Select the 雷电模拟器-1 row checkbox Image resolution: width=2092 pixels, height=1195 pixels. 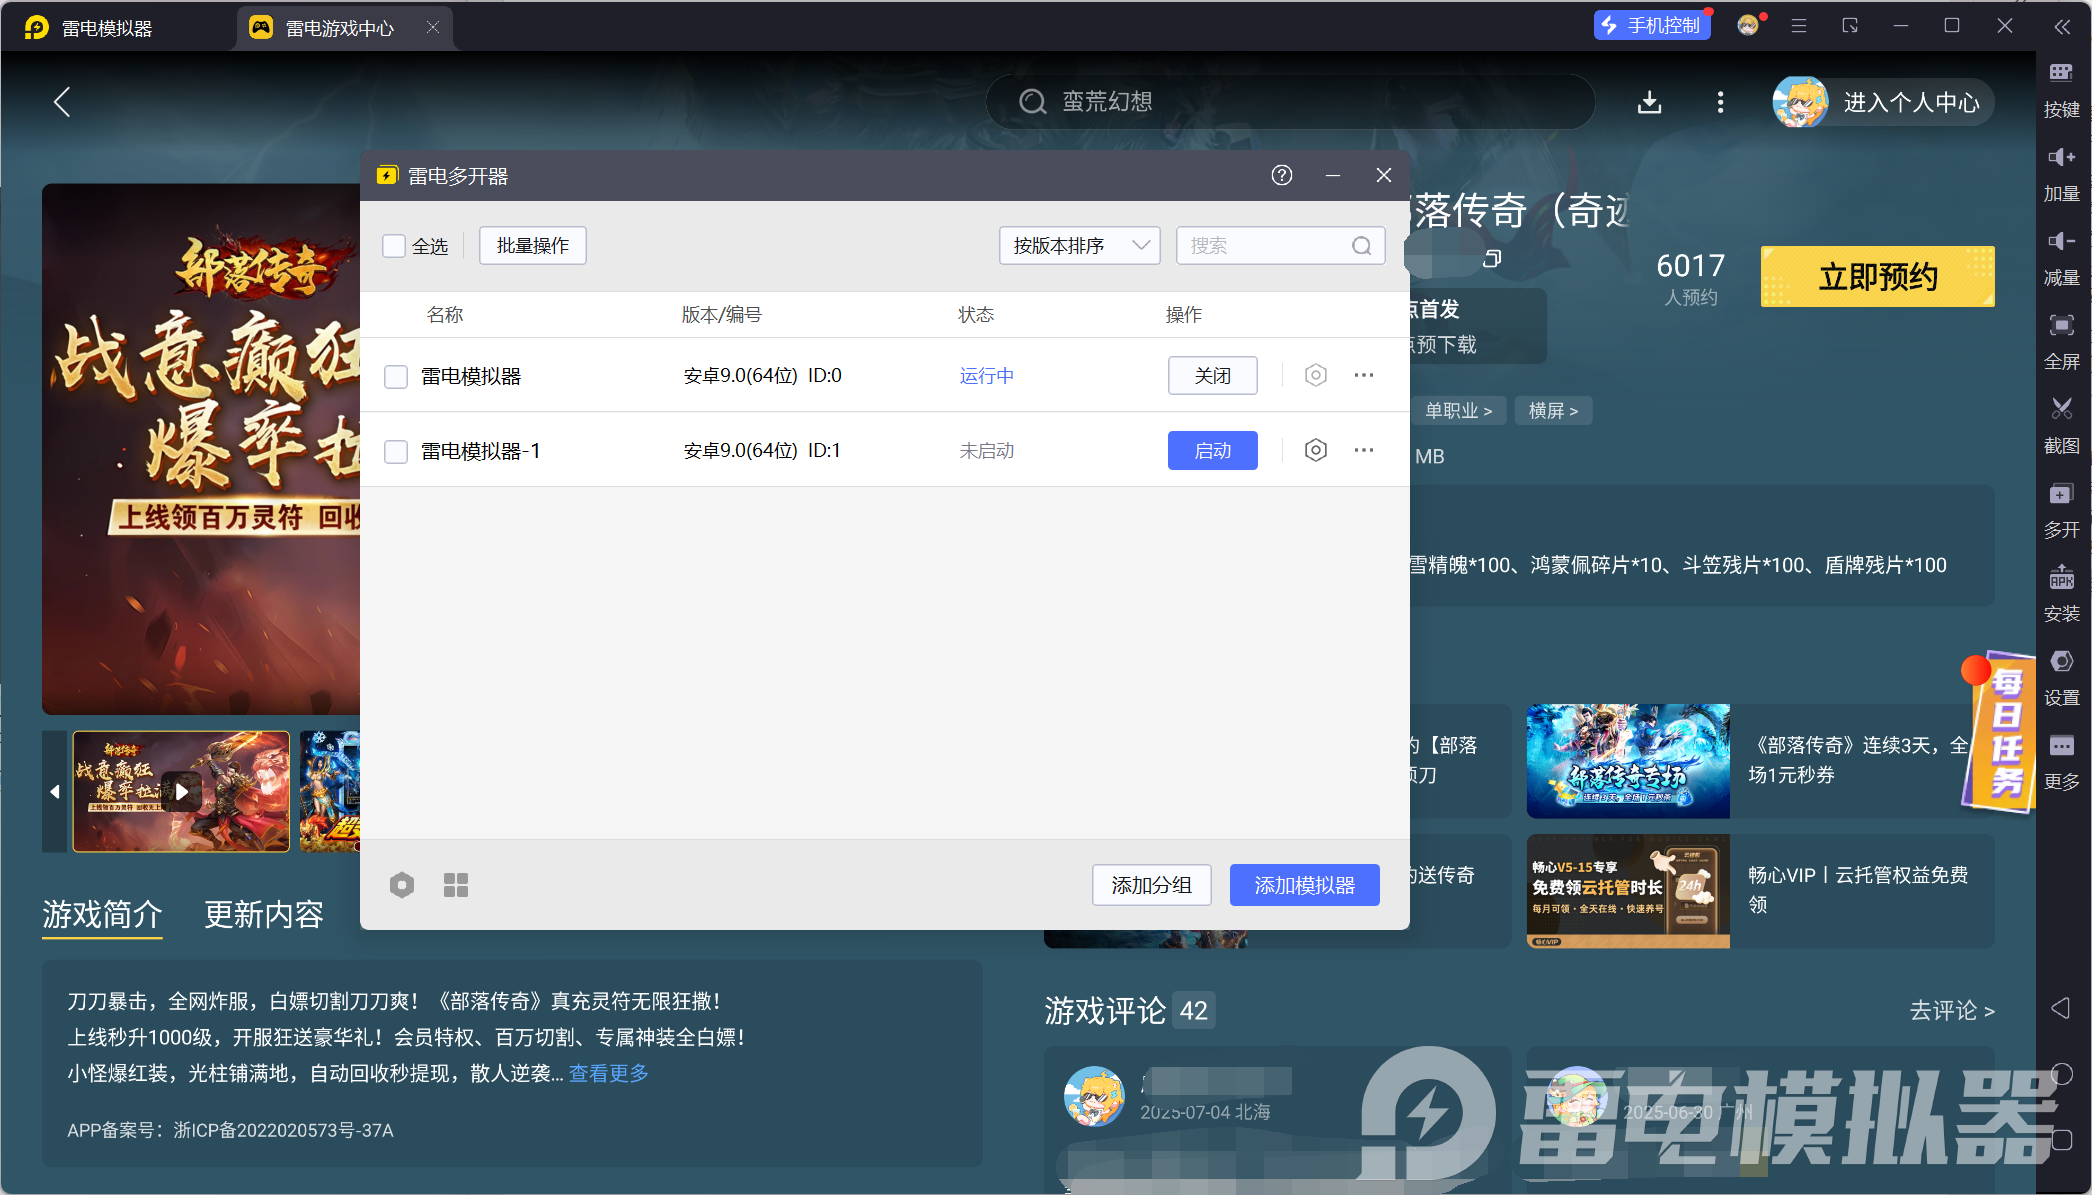click(396, 451)
